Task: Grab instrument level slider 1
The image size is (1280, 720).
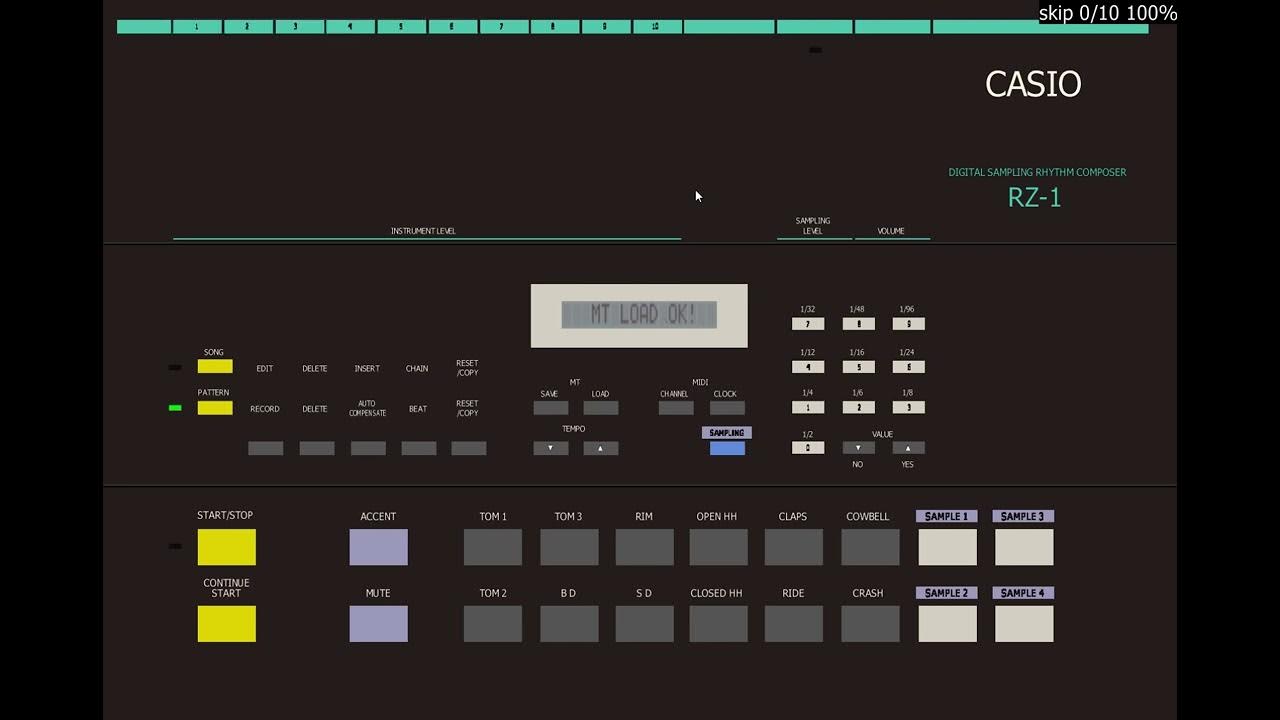Action: pyautogui.click(x=197, y=27)
